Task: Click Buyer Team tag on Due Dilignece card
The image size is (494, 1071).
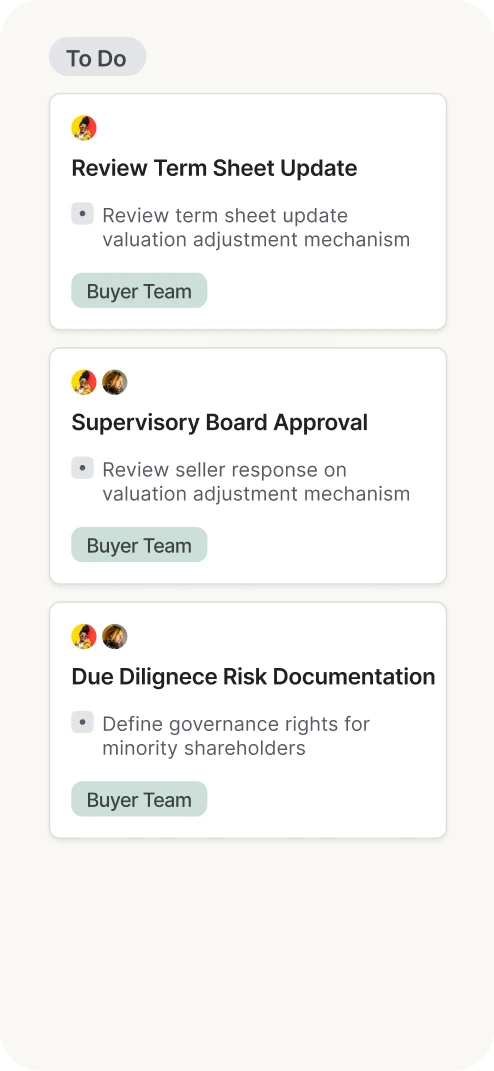Action: (139, 799)
